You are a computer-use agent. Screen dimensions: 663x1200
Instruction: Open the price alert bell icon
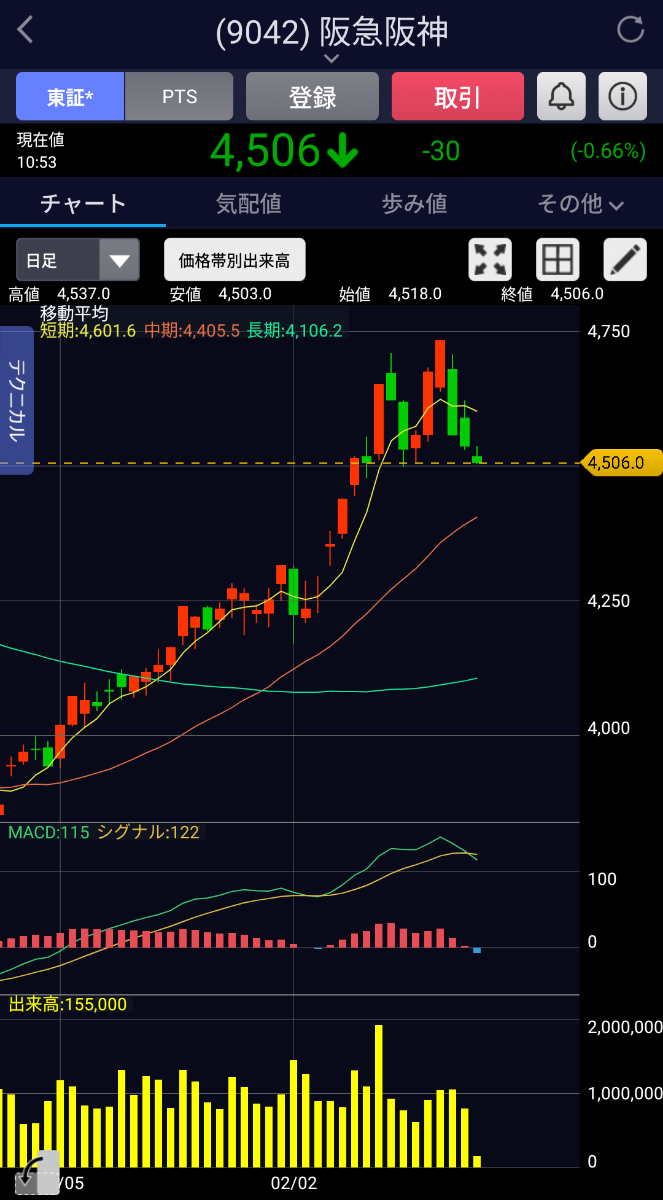coord(562,97)
